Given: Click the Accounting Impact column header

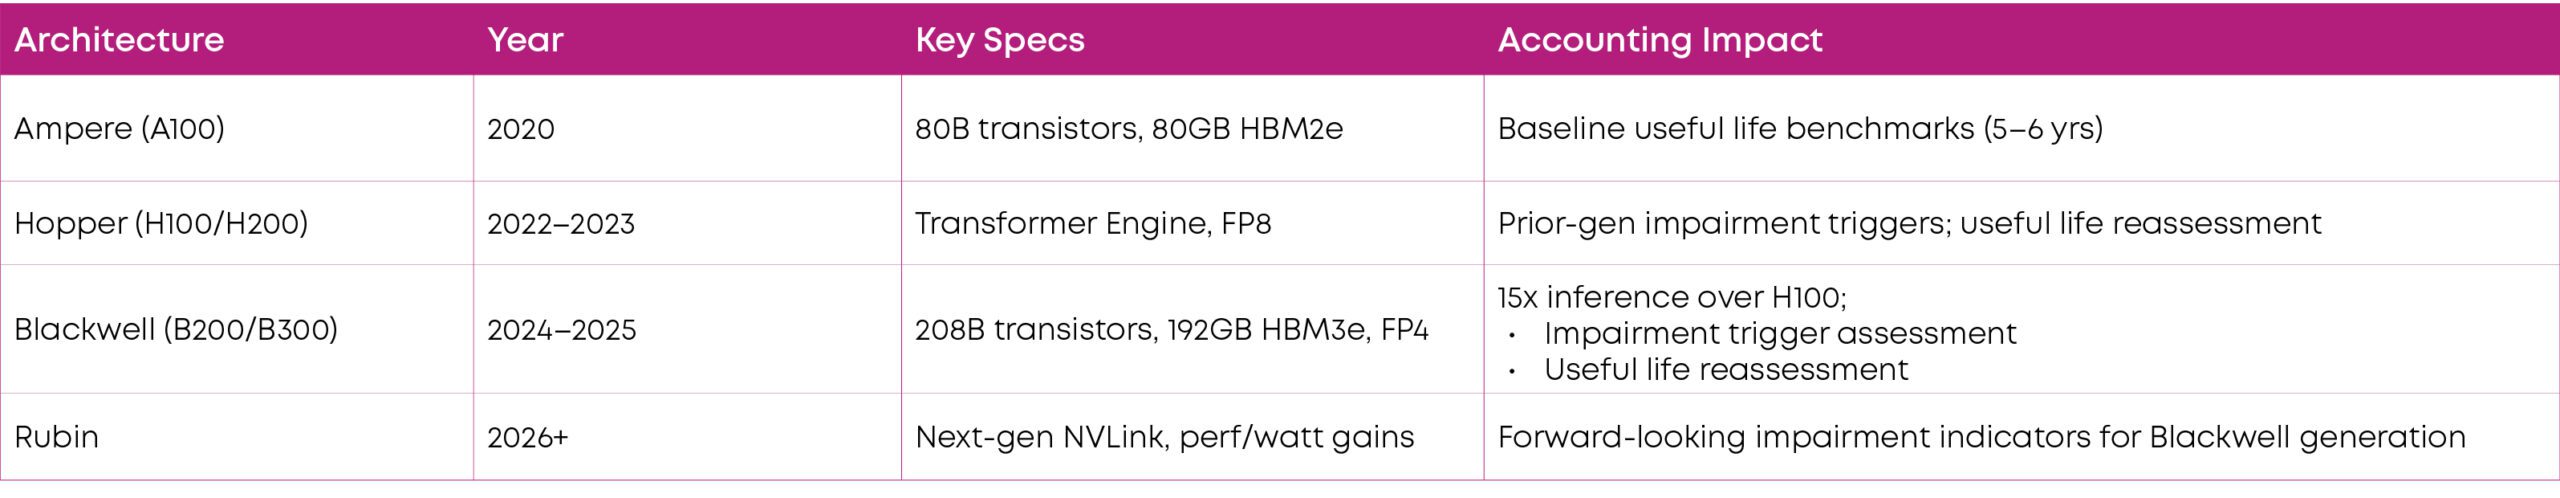Looking at the screenshot, I should (x=1659, y=40).
